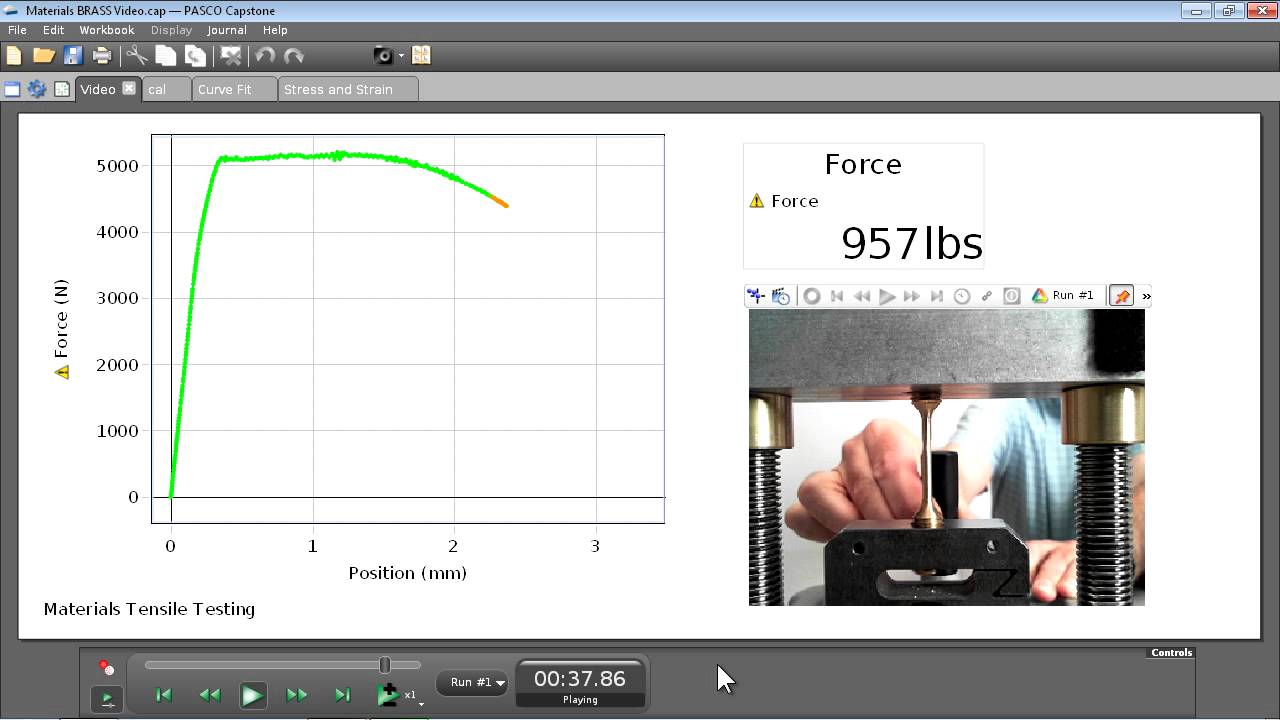Switch to the Stress and Strain tab
The image size is (1280, 720).
point(348,89)
